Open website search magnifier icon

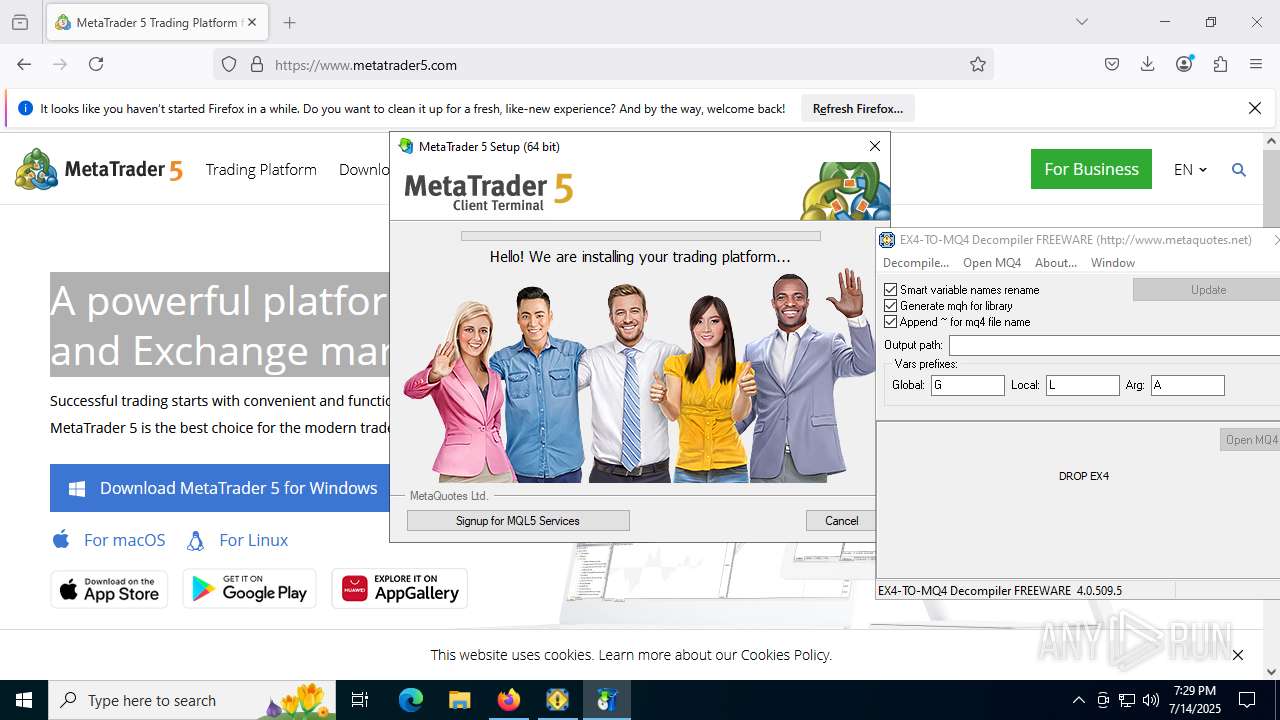(1239, 170)
